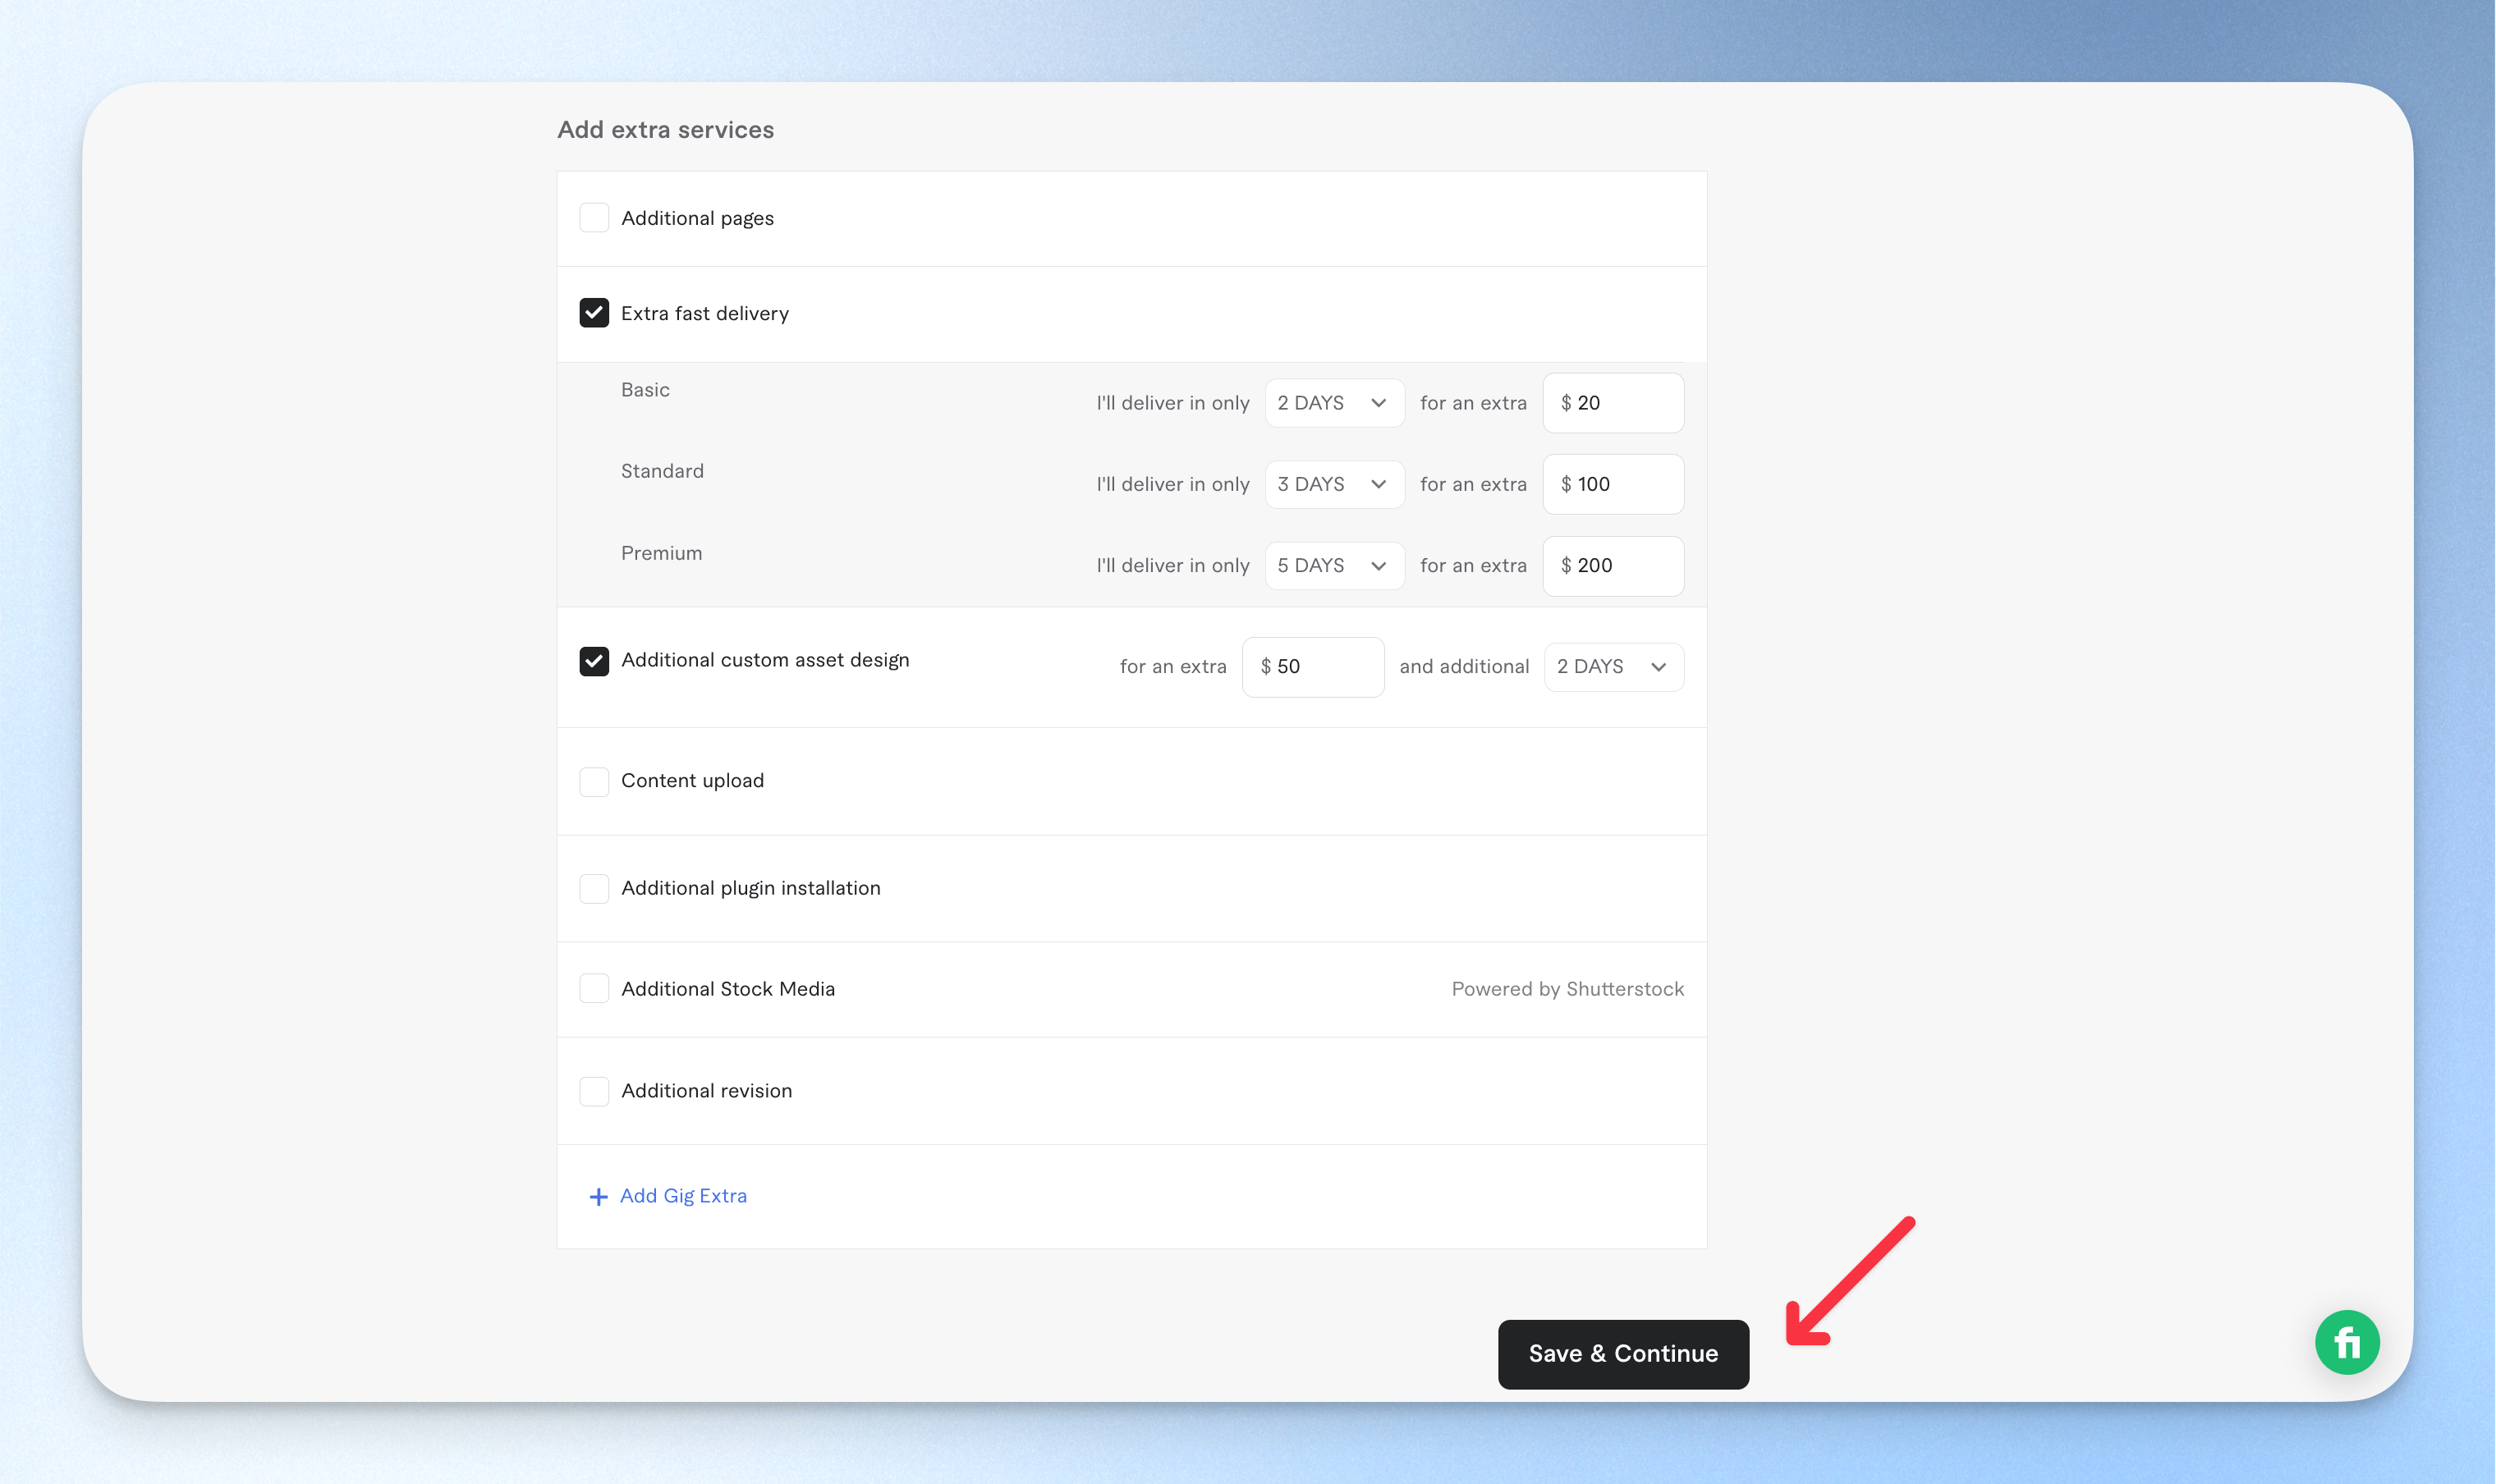Viewport: 2496px width, 1484px height.
Task: Click the custom asset $50 price field
Action: click(x=1312, y=667)
